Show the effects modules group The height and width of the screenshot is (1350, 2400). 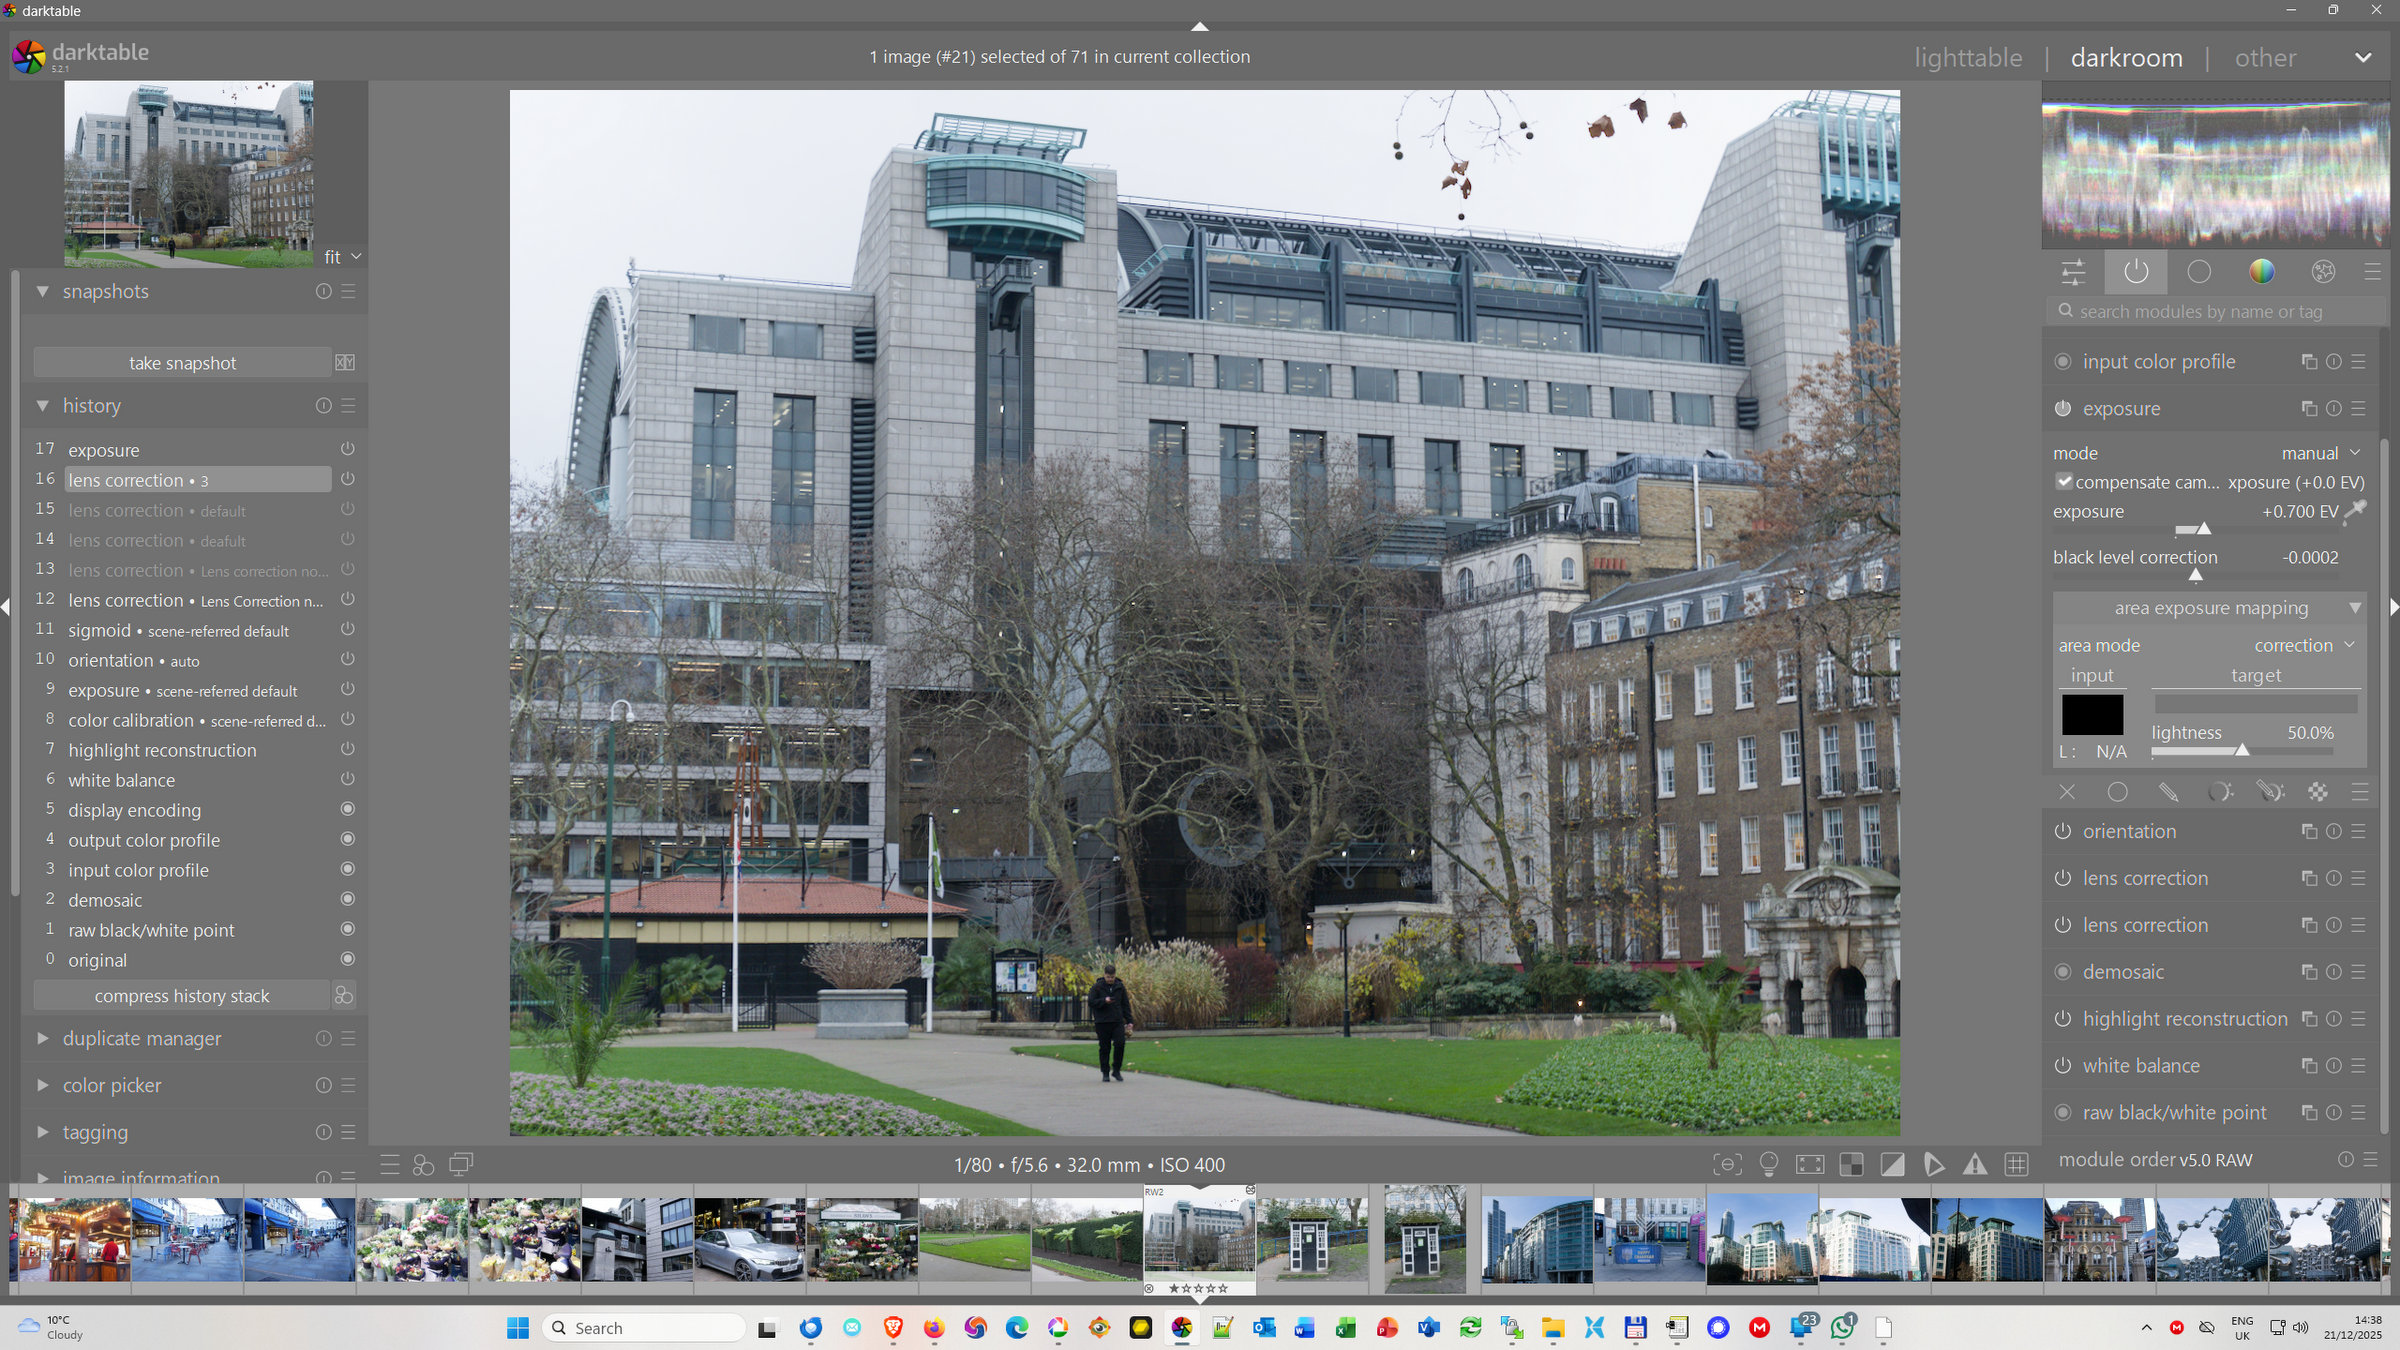click(x=2323, y=272)
